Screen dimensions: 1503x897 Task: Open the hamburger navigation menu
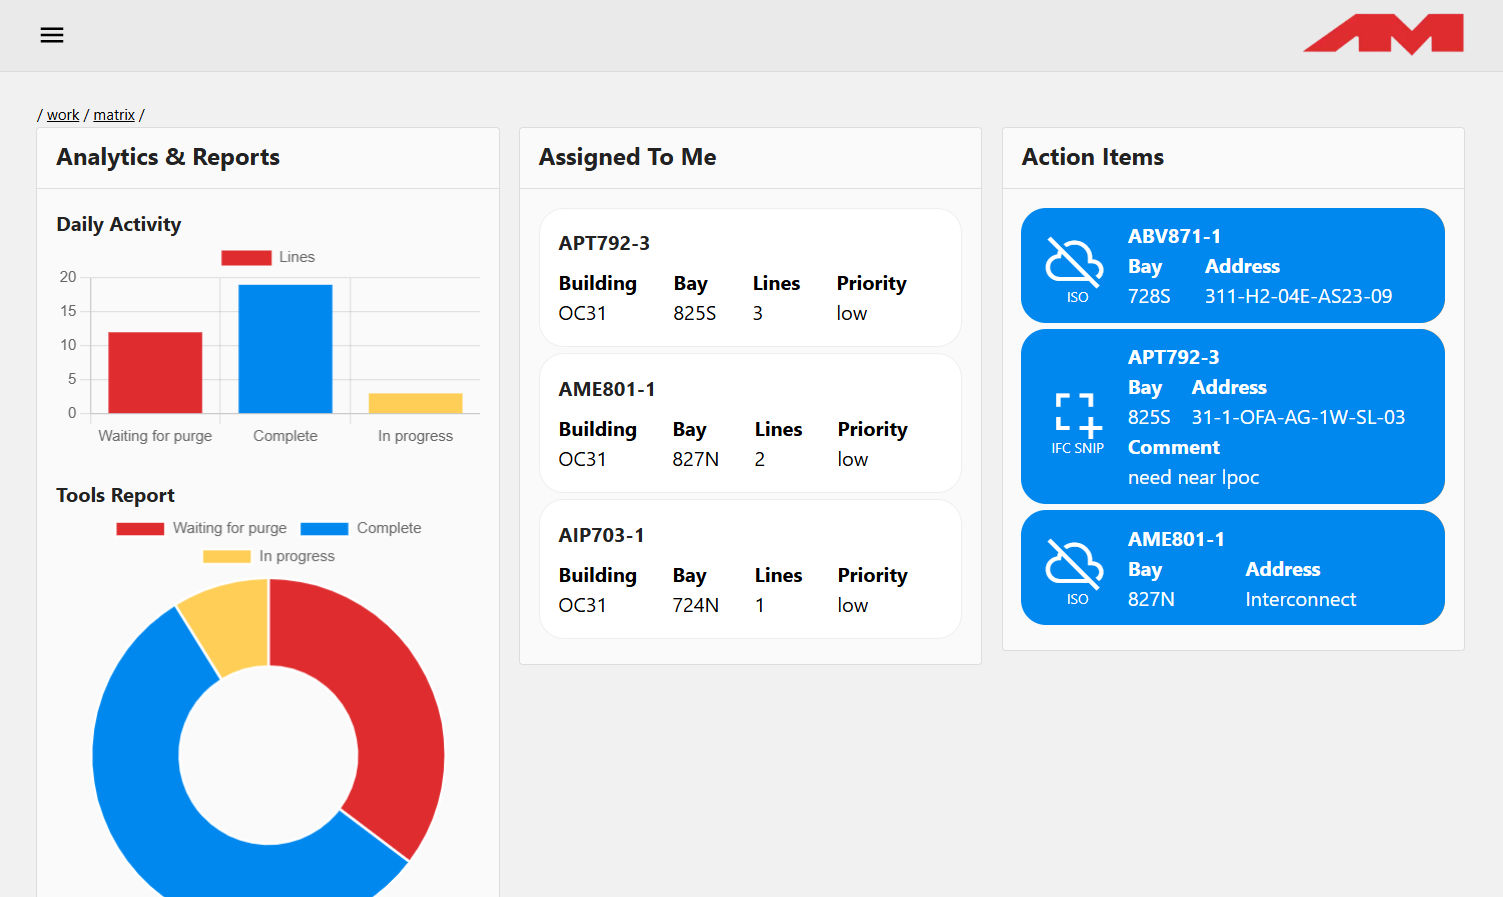(52, 35)
